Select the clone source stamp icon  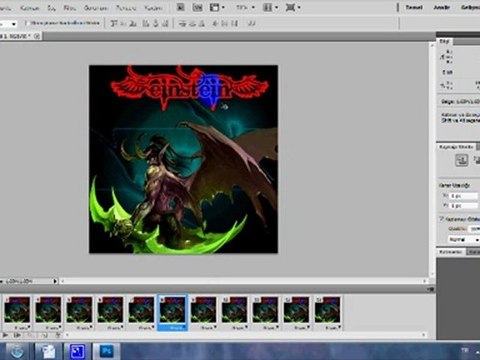point(461,160)
